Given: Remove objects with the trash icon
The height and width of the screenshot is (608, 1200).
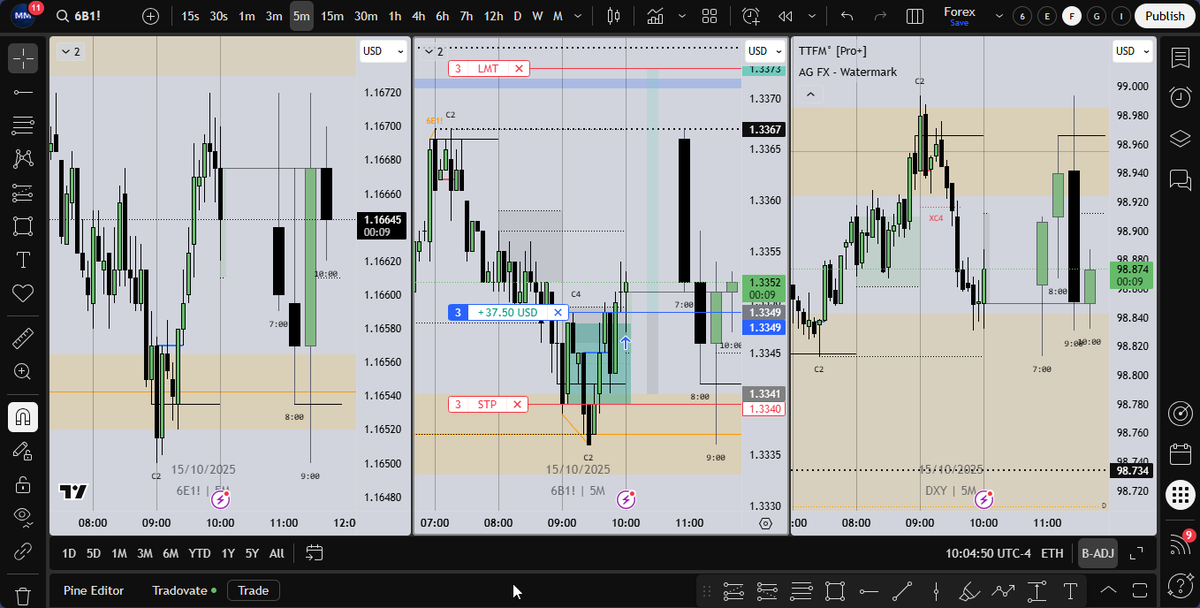Looking at the screenshot, I should (x=23, y=595).
